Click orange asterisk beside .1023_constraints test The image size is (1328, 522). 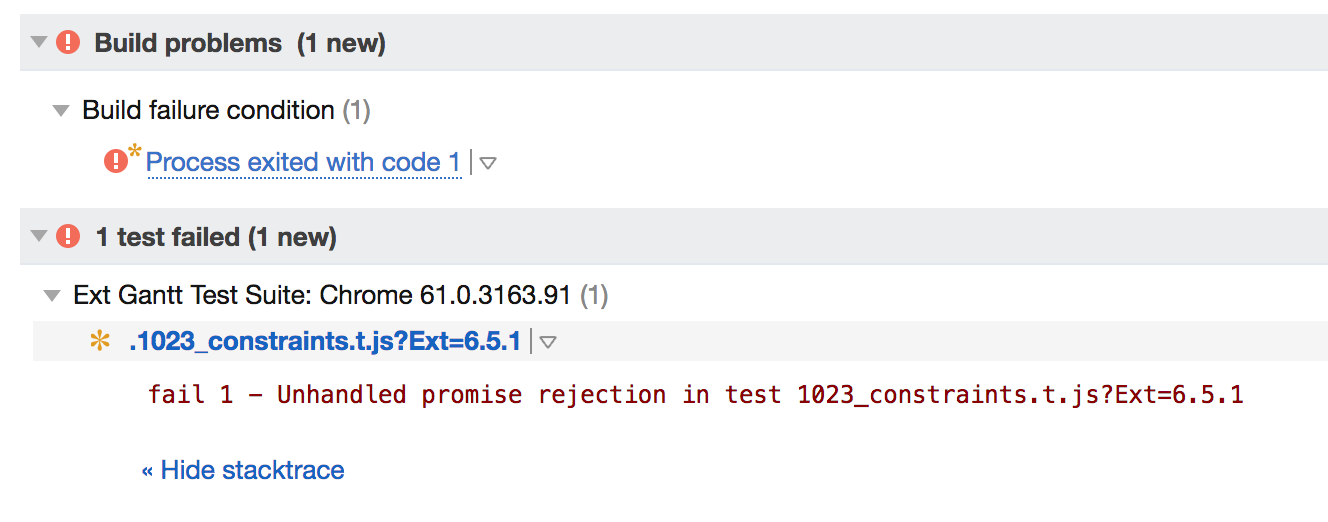click(x=100, y=342)
